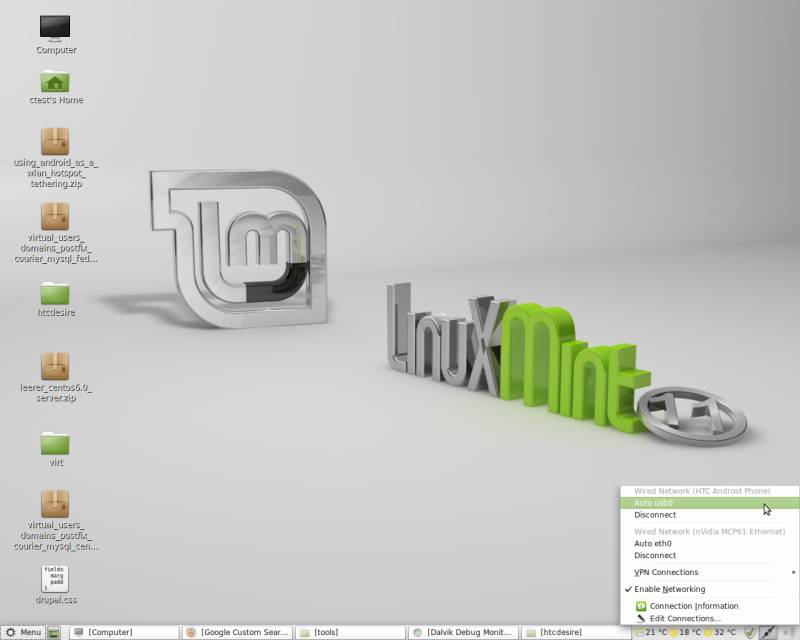Select Auto usb0 connection
The image size is (800, 640).
pos(710,503)
